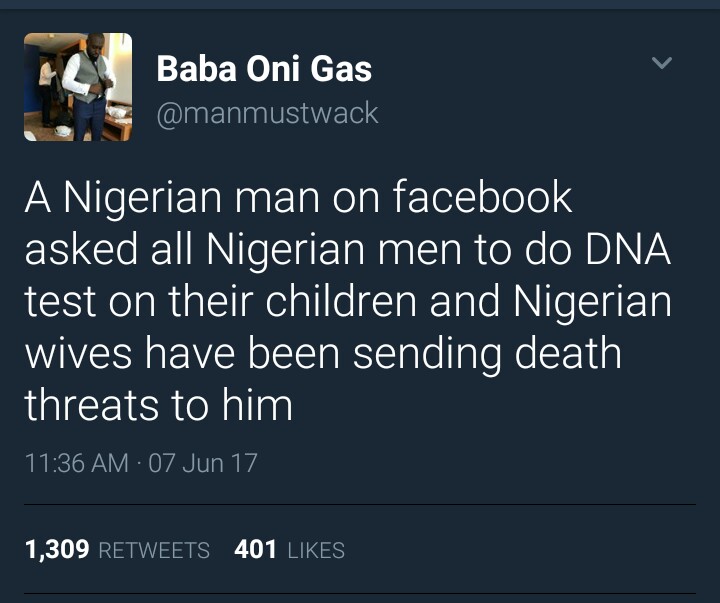Open the RETWEETS label list
Viewport: 720px width, 603px height.
tap(154, 550)
